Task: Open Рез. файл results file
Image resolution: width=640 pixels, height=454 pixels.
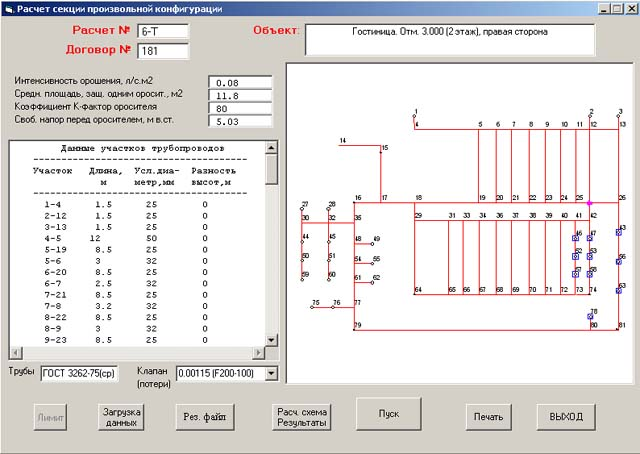Action: tap(204, 416)
